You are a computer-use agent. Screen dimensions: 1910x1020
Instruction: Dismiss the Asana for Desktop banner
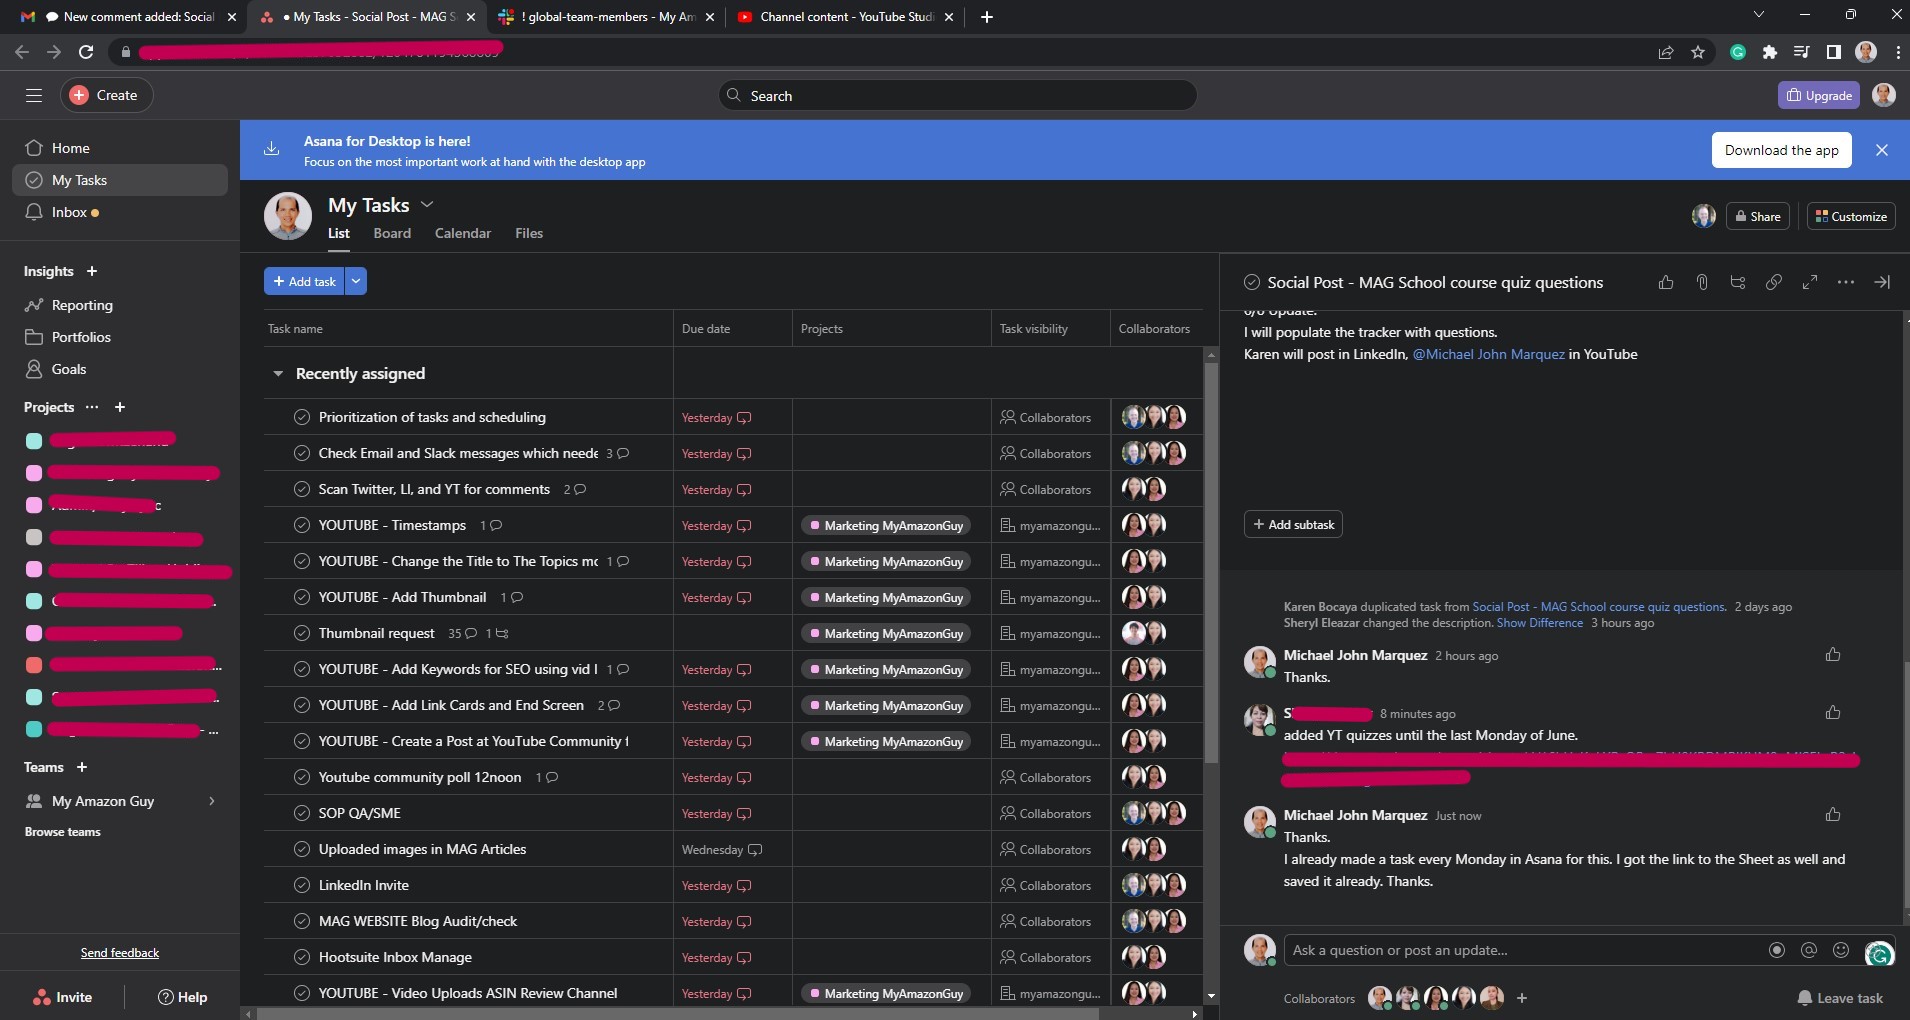coord(1882,150)
